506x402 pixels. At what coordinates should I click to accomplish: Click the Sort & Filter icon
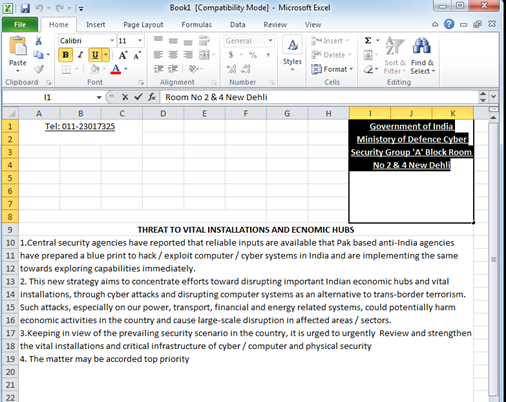[395, 55]
